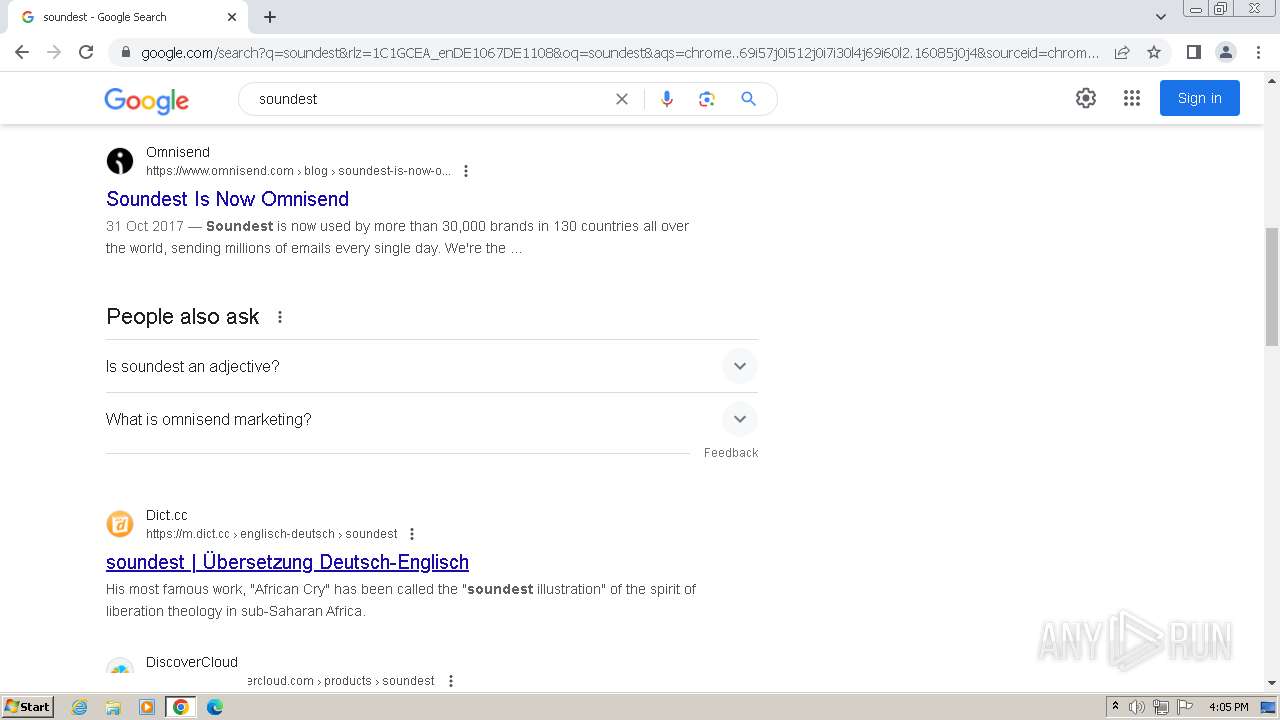The image size is (1280, 720).
Task: Open Chrome profile avatar
Action: [x=1225, y=52]
